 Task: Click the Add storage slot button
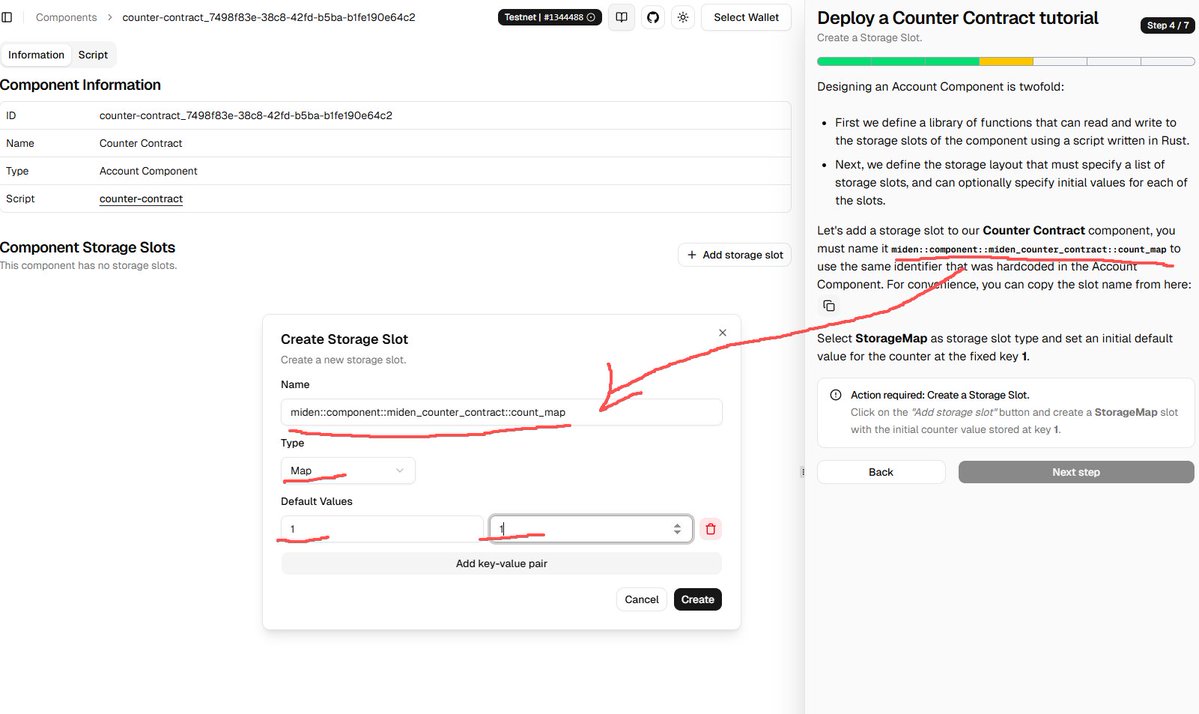(x=735, y=255)
